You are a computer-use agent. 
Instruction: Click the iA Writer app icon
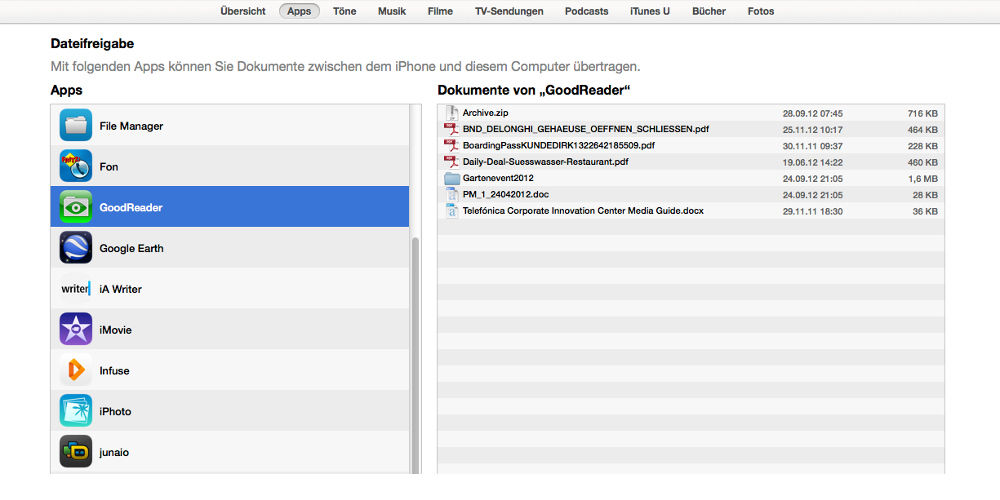point(76,288)
